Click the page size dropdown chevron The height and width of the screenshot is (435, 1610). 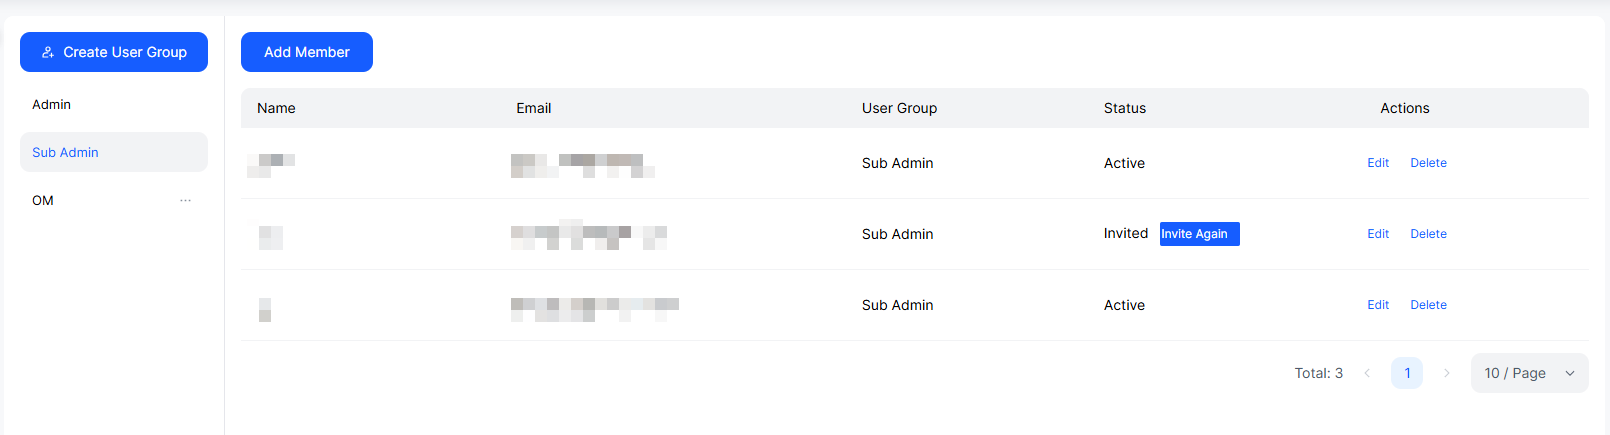pos(1570,373)
